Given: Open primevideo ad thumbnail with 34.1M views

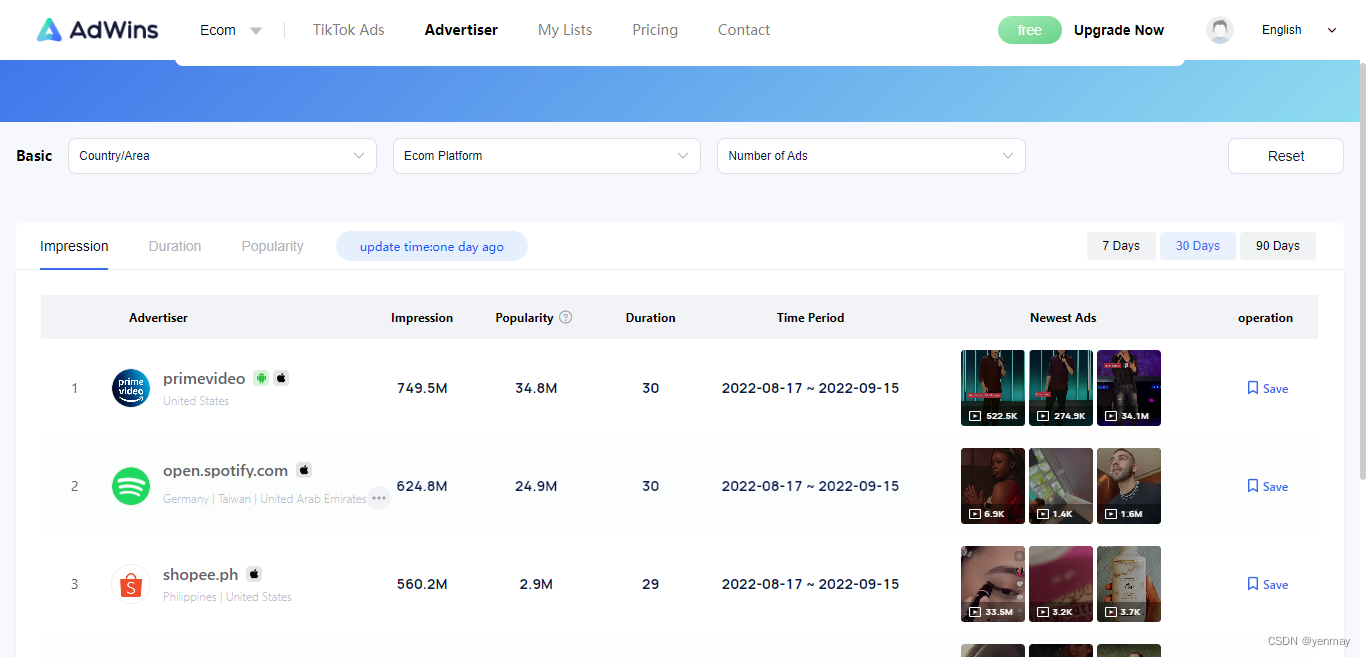Looking at the screenshot, I should [1129, 388].
